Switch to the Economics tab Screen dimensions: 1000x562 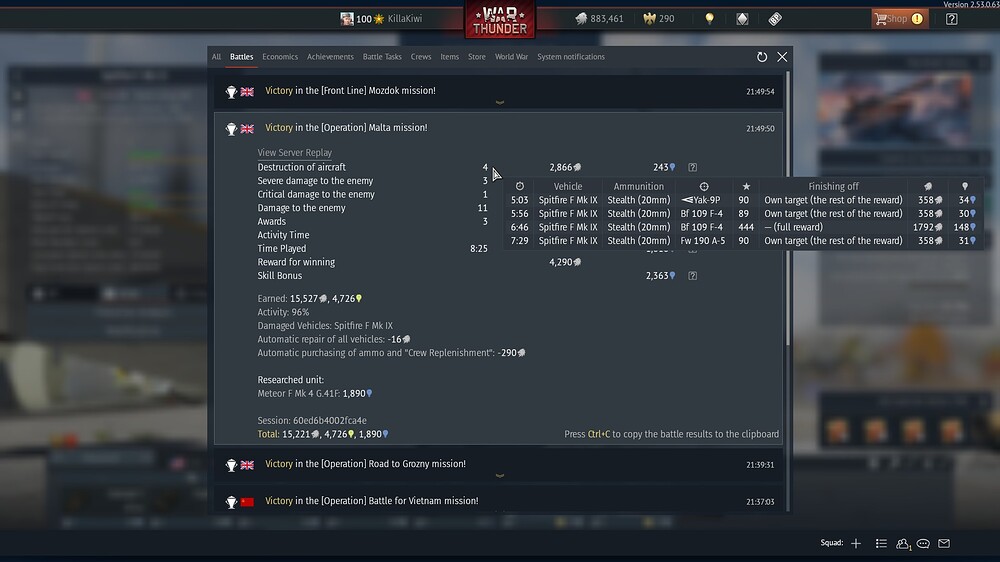point(280,57)
